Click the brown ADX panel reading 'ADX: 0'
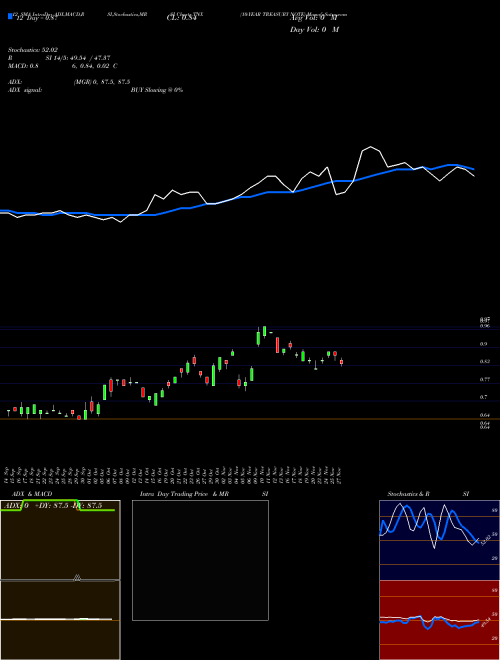Screen dimensions: 500x660 click(60, 540)
